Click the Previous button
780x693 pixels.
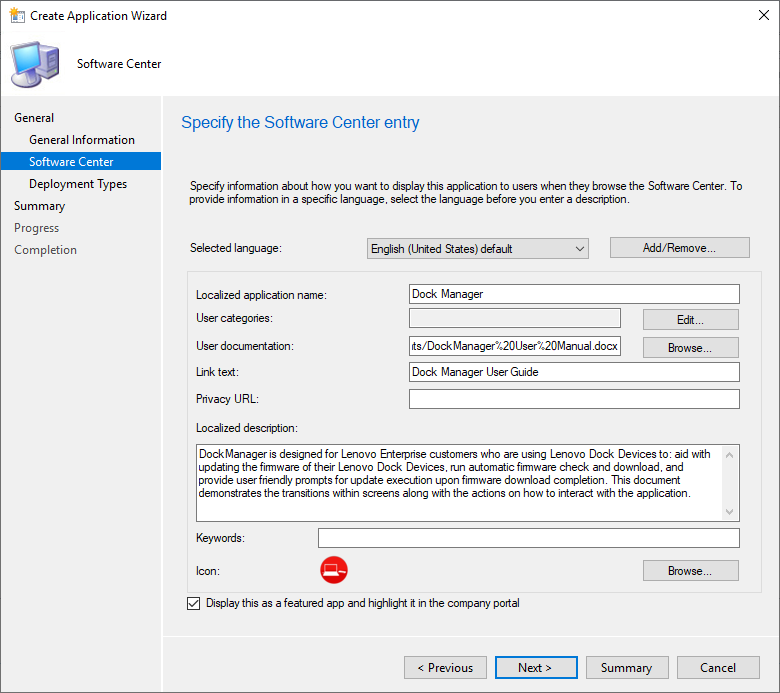445,668
